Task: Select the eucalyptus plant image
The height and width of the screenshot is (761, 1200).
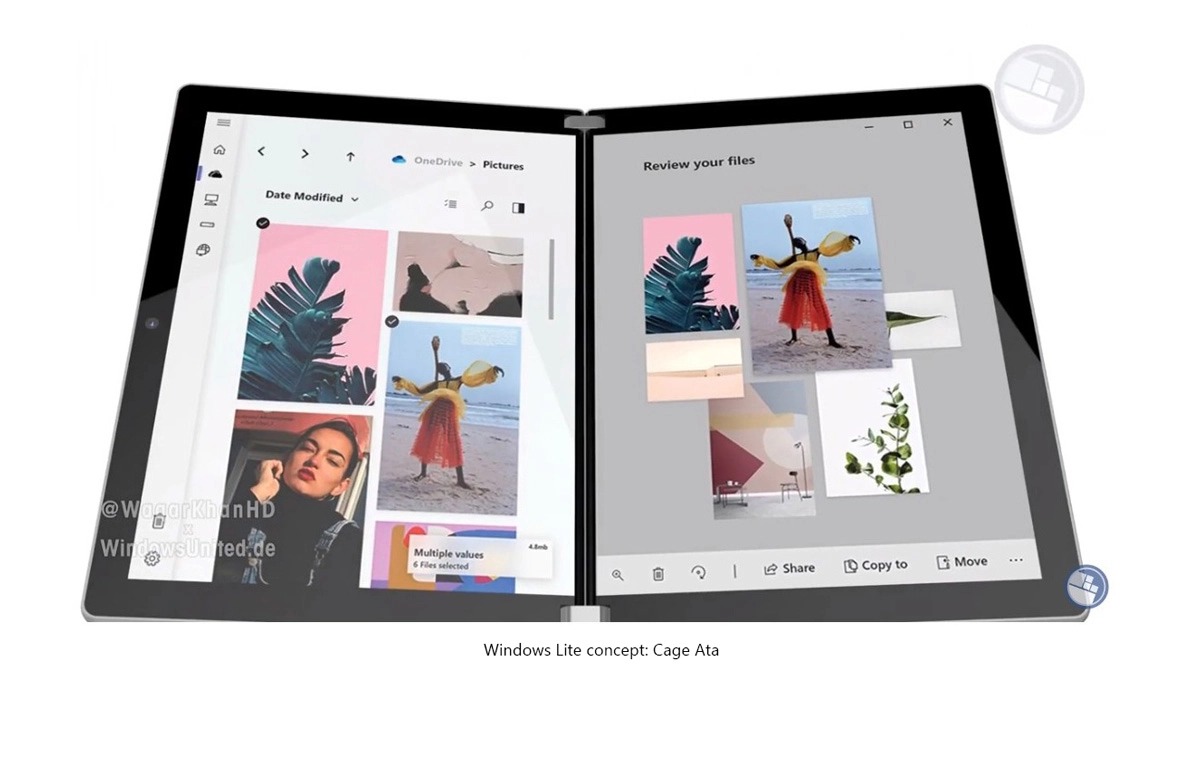Action: pyautogui.click(x=873, y=428)
